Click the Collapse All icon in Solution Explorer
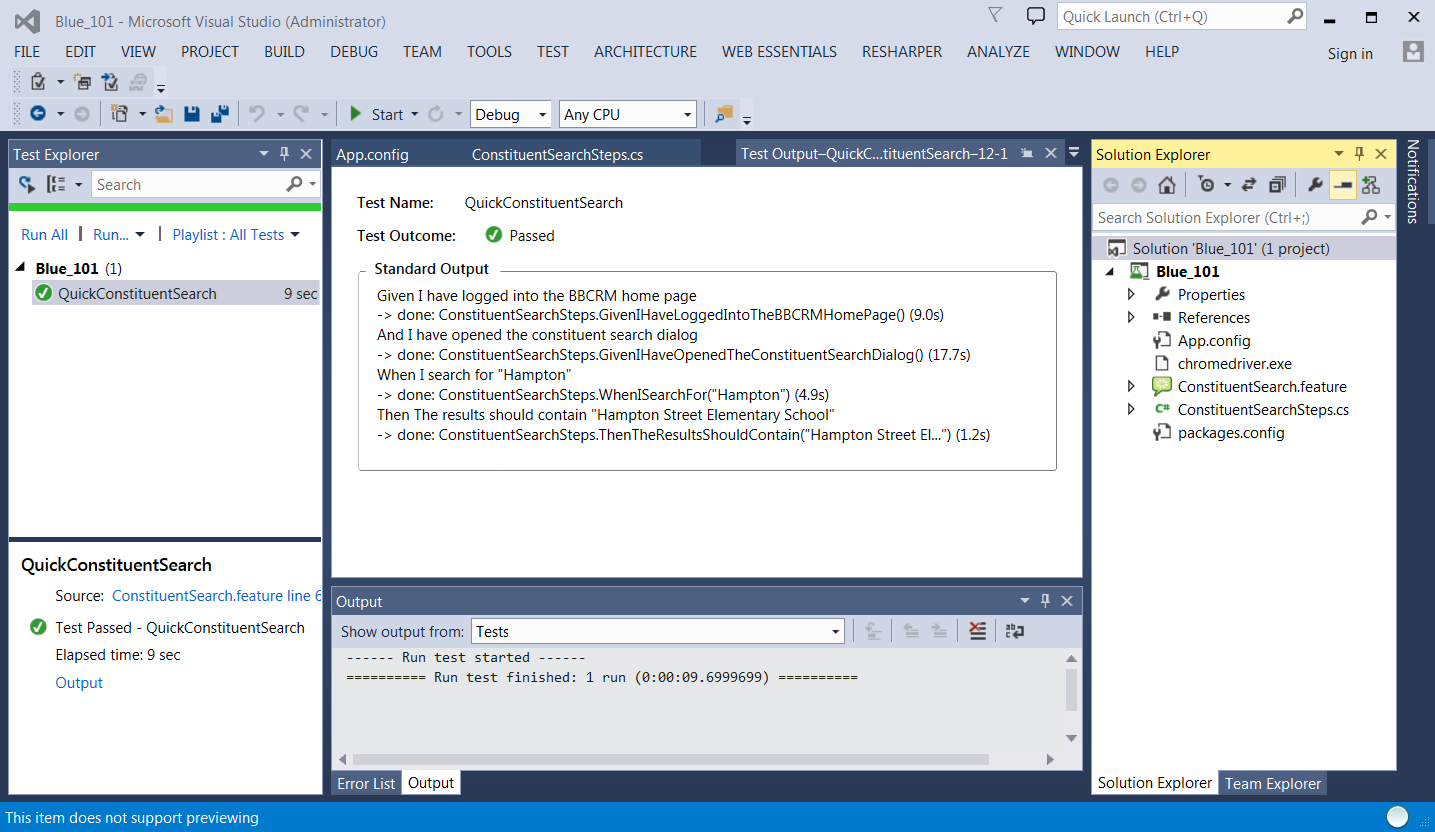 tap(1277, 185)
